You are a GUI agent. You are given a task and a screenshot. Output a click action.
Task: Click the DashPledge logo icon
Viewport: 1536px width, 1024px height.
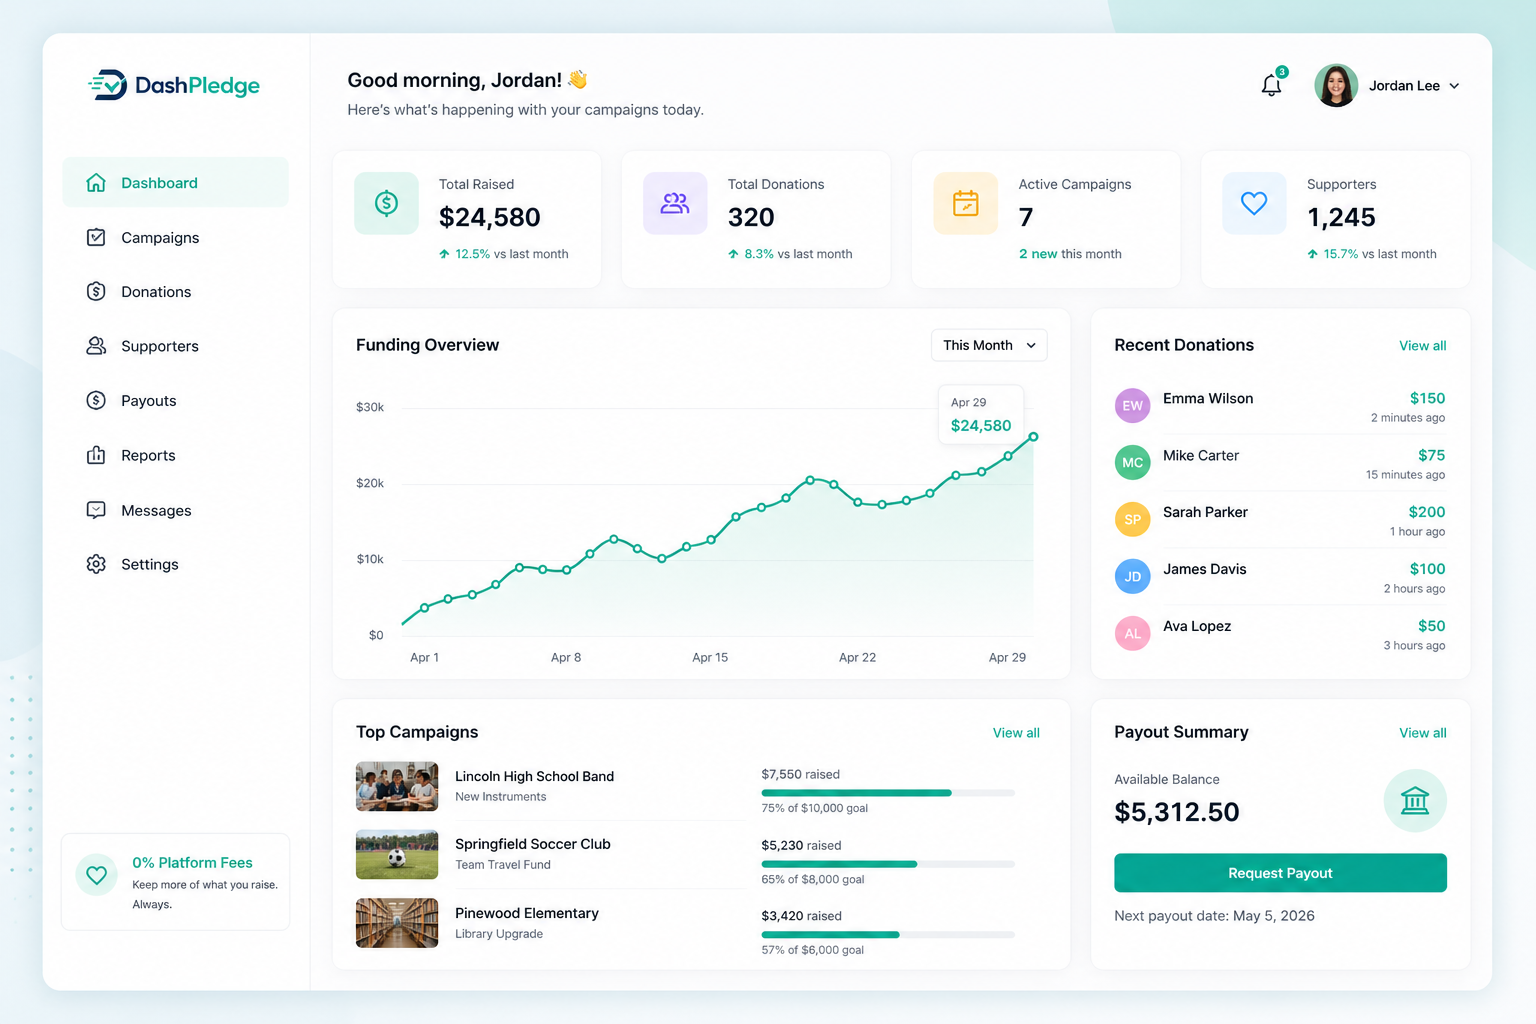click(108, 85)
